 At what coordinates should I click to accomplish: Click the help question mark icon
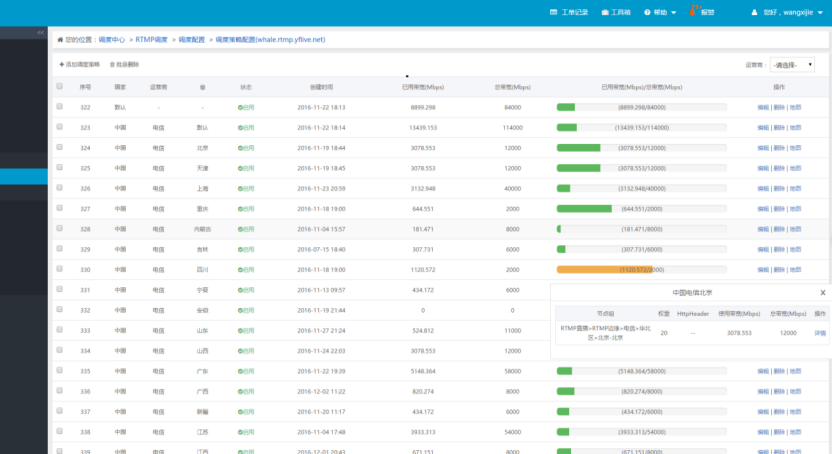click(x=647, y=12)
